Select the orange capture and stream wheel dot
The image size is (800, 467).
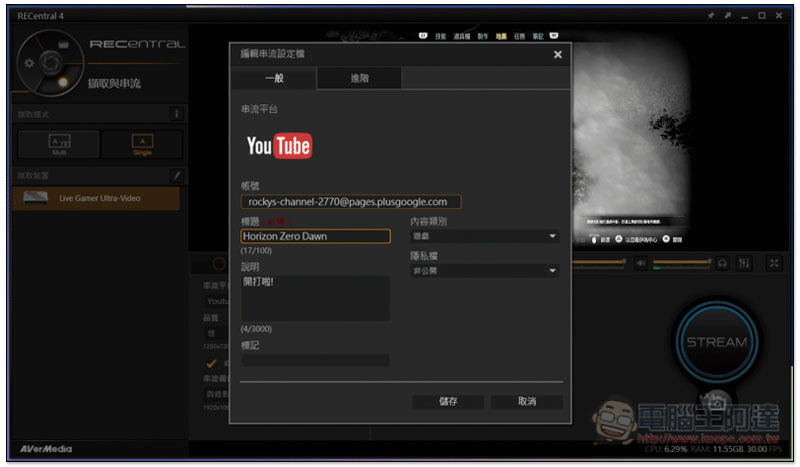[x=63, y=82]
